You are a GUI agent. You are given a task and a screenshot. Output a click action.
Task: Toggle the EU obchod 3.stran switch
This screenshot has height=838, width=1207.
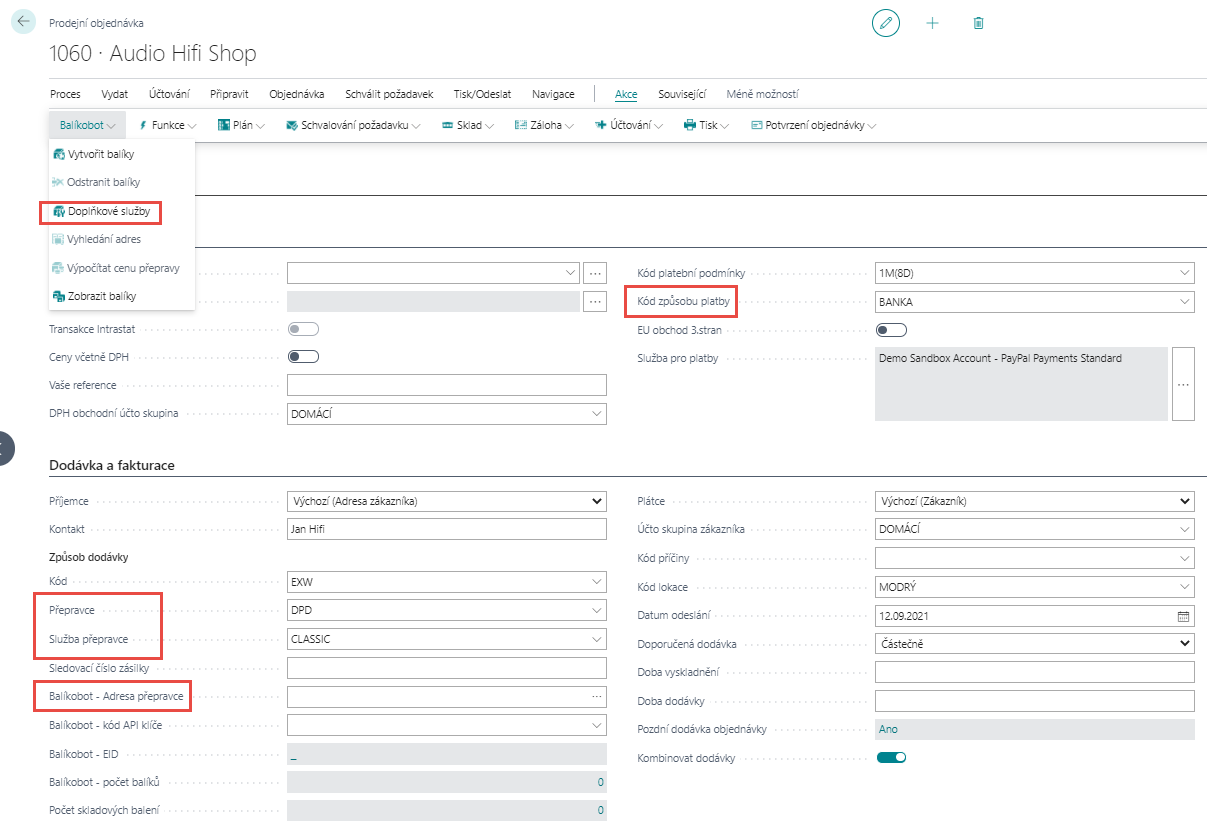click(891, 330)
